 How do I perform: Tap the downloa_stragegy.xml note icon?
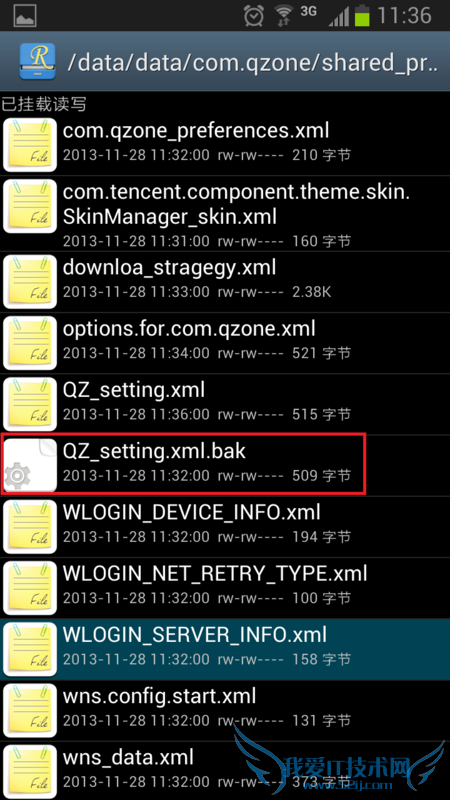point(30,282)
